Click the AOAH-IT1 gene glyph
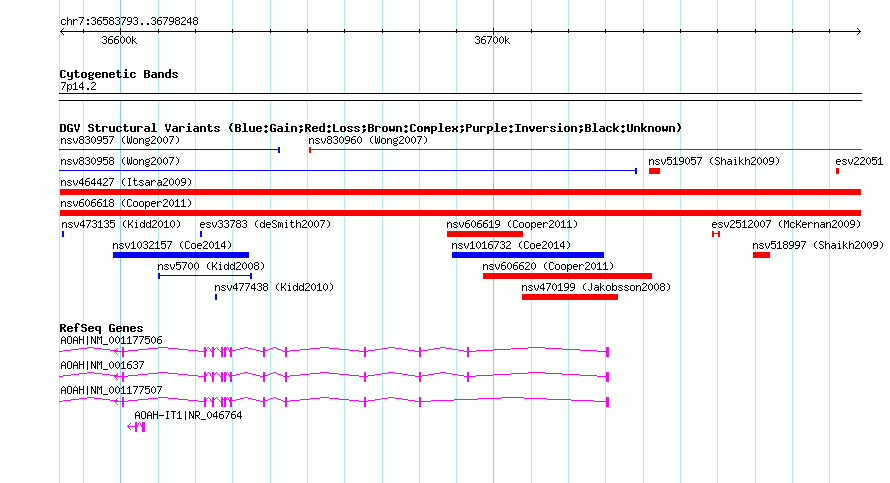Image resolution: width=890 pixels, height=483 pixels. (x=136, y=427)
